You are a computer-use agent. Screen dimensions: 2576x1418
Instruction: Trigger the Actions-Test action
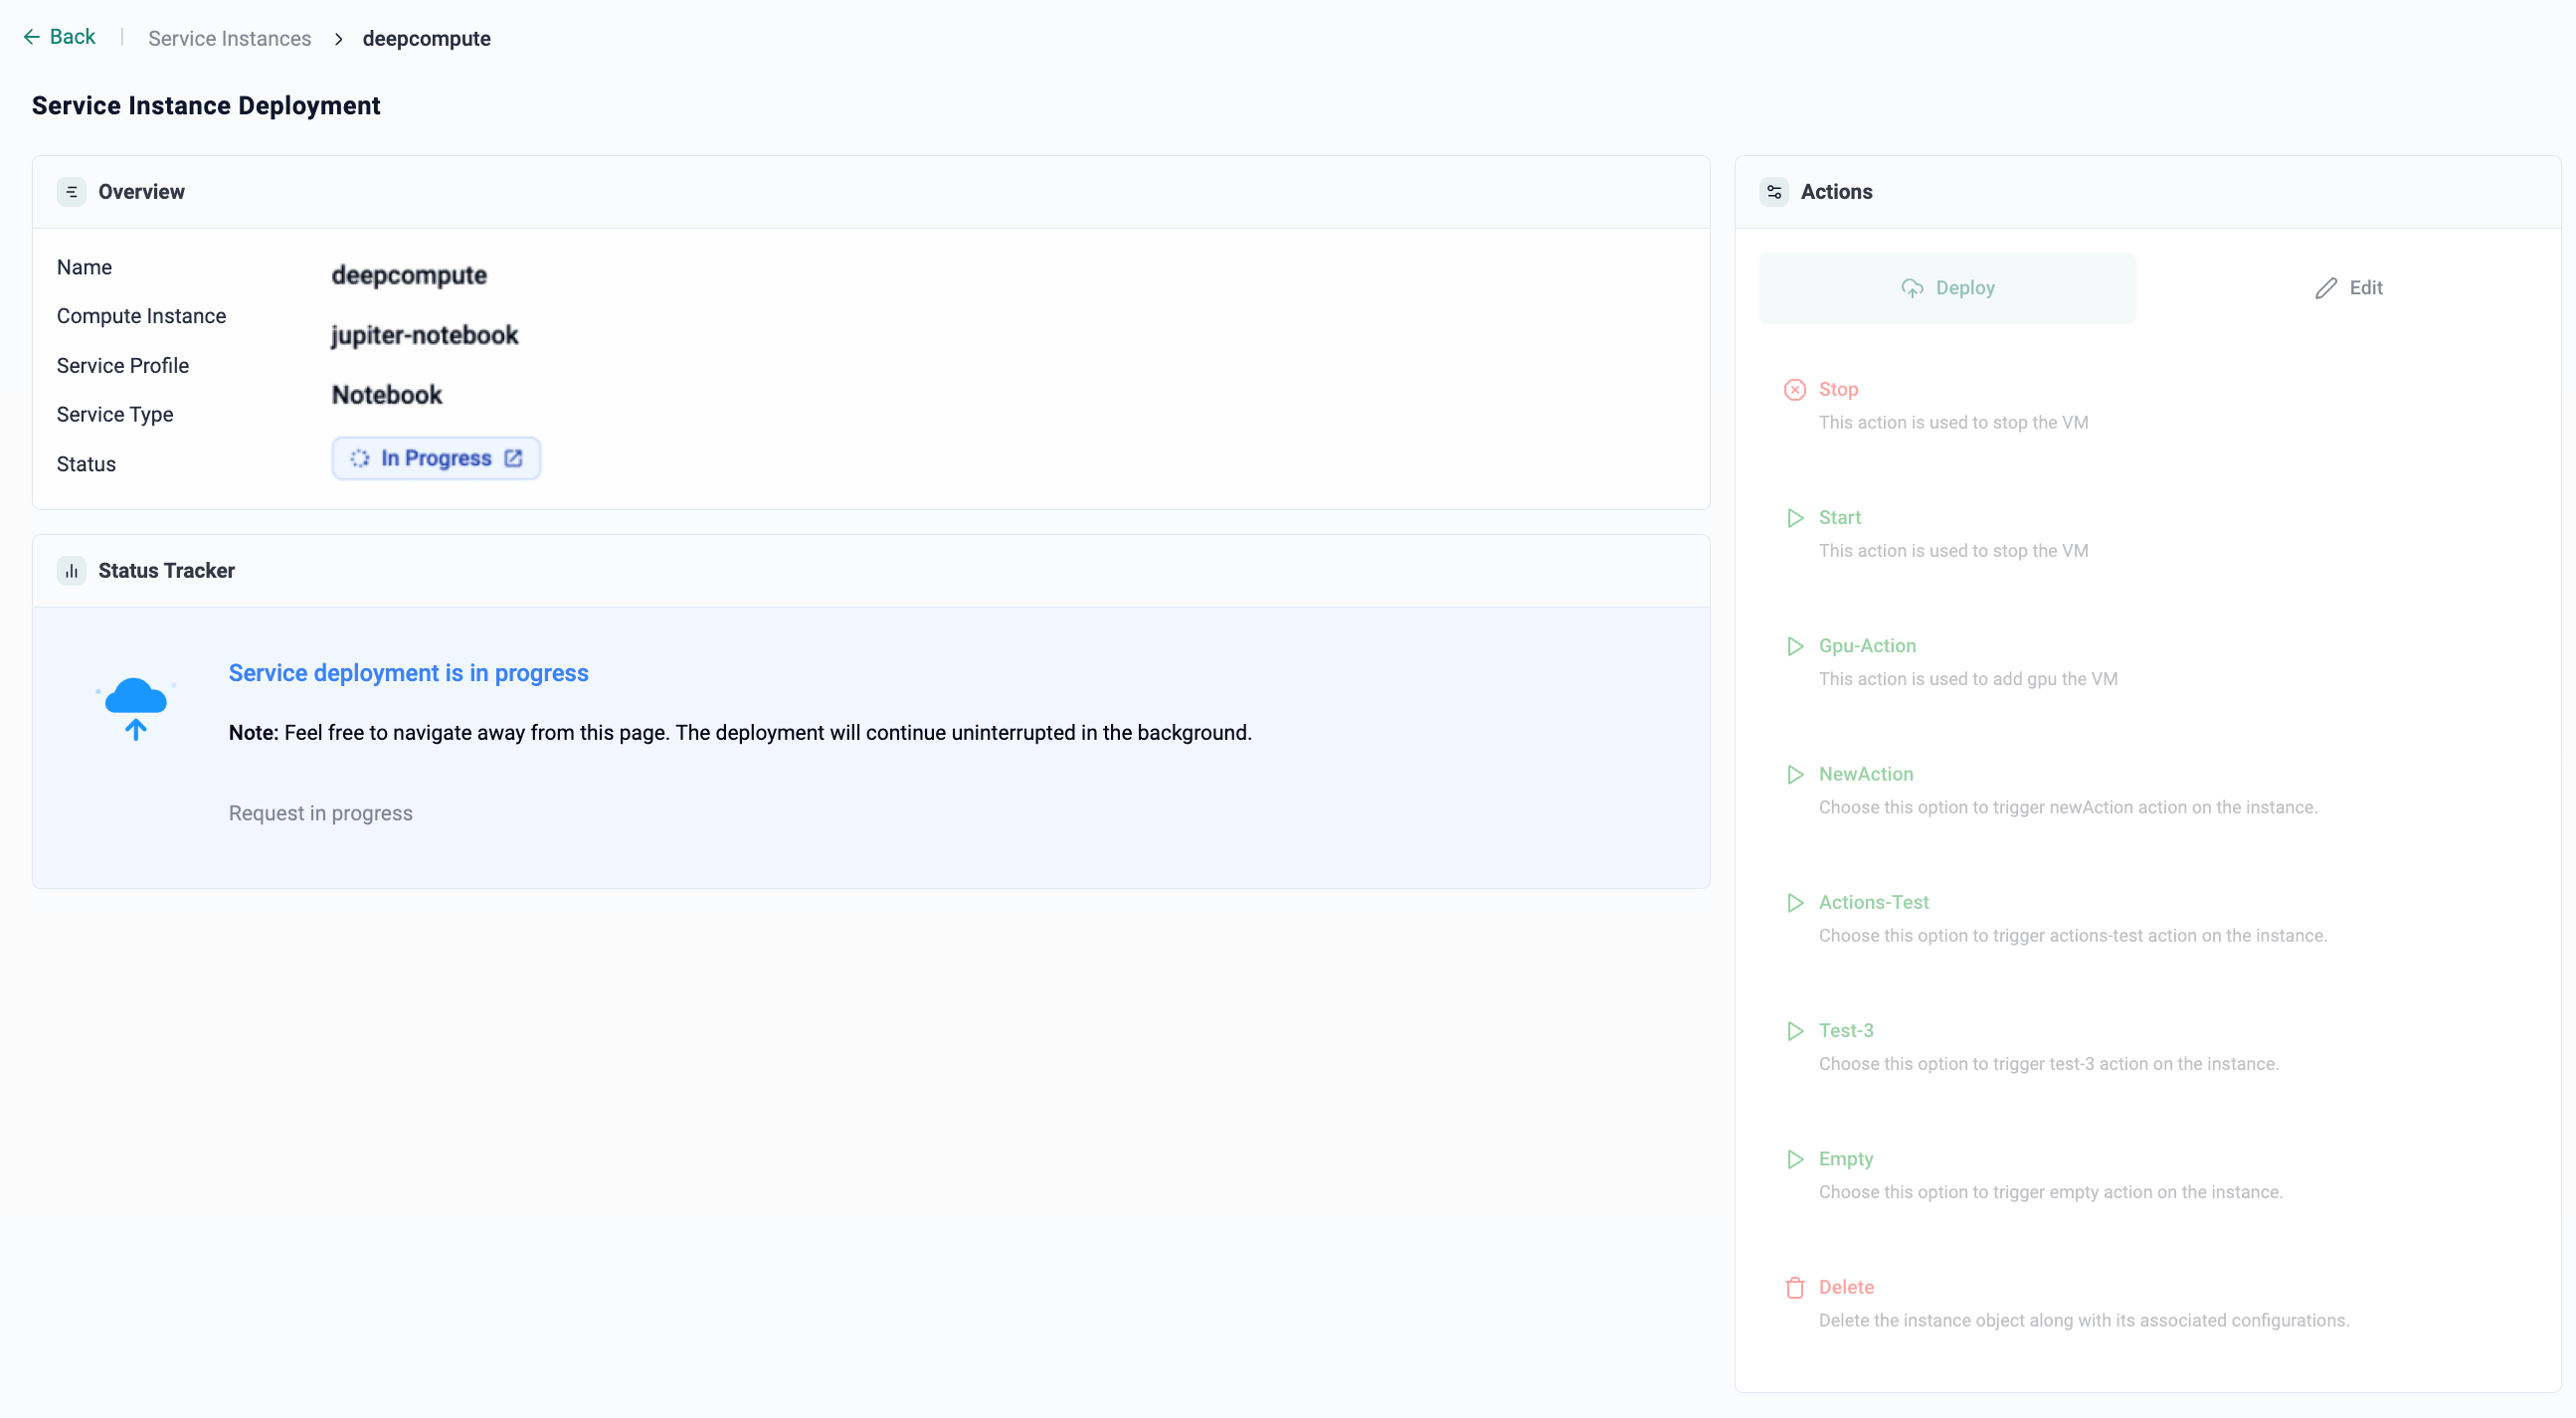coord(1873,902)
